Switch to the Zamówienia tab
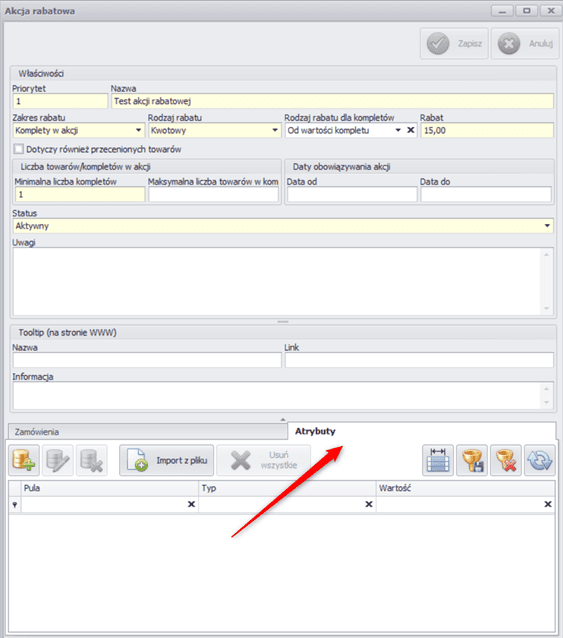The image size is (563, 638). (147, 432)
